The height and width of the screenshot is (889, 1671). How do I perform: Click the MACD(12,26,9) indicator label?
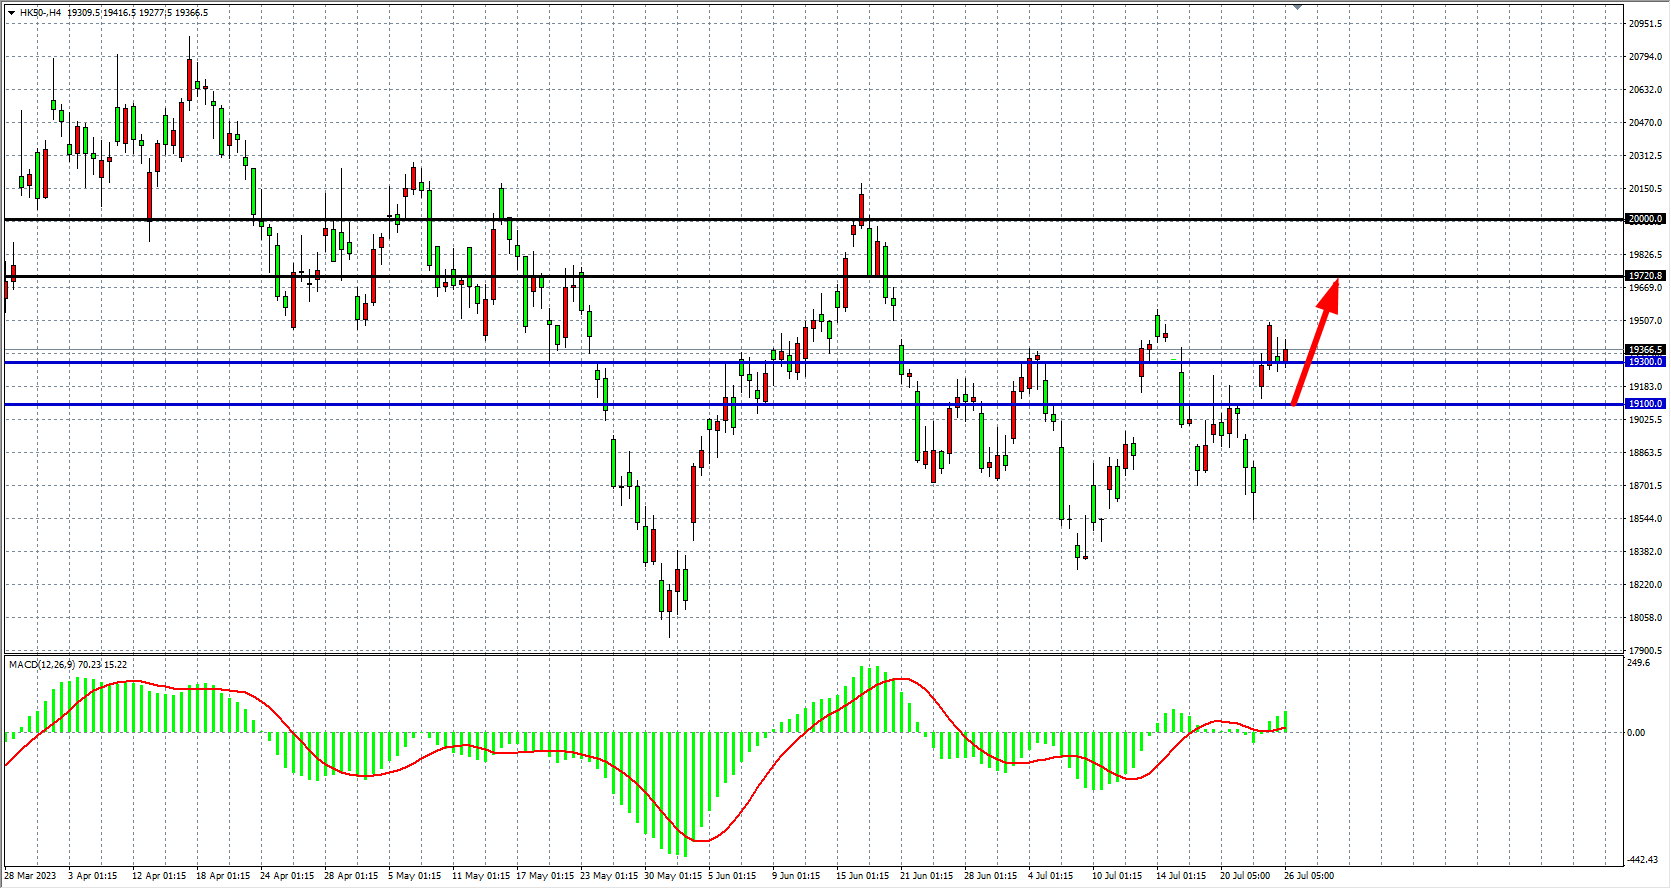pyautogui.click(x=42, y=664)
